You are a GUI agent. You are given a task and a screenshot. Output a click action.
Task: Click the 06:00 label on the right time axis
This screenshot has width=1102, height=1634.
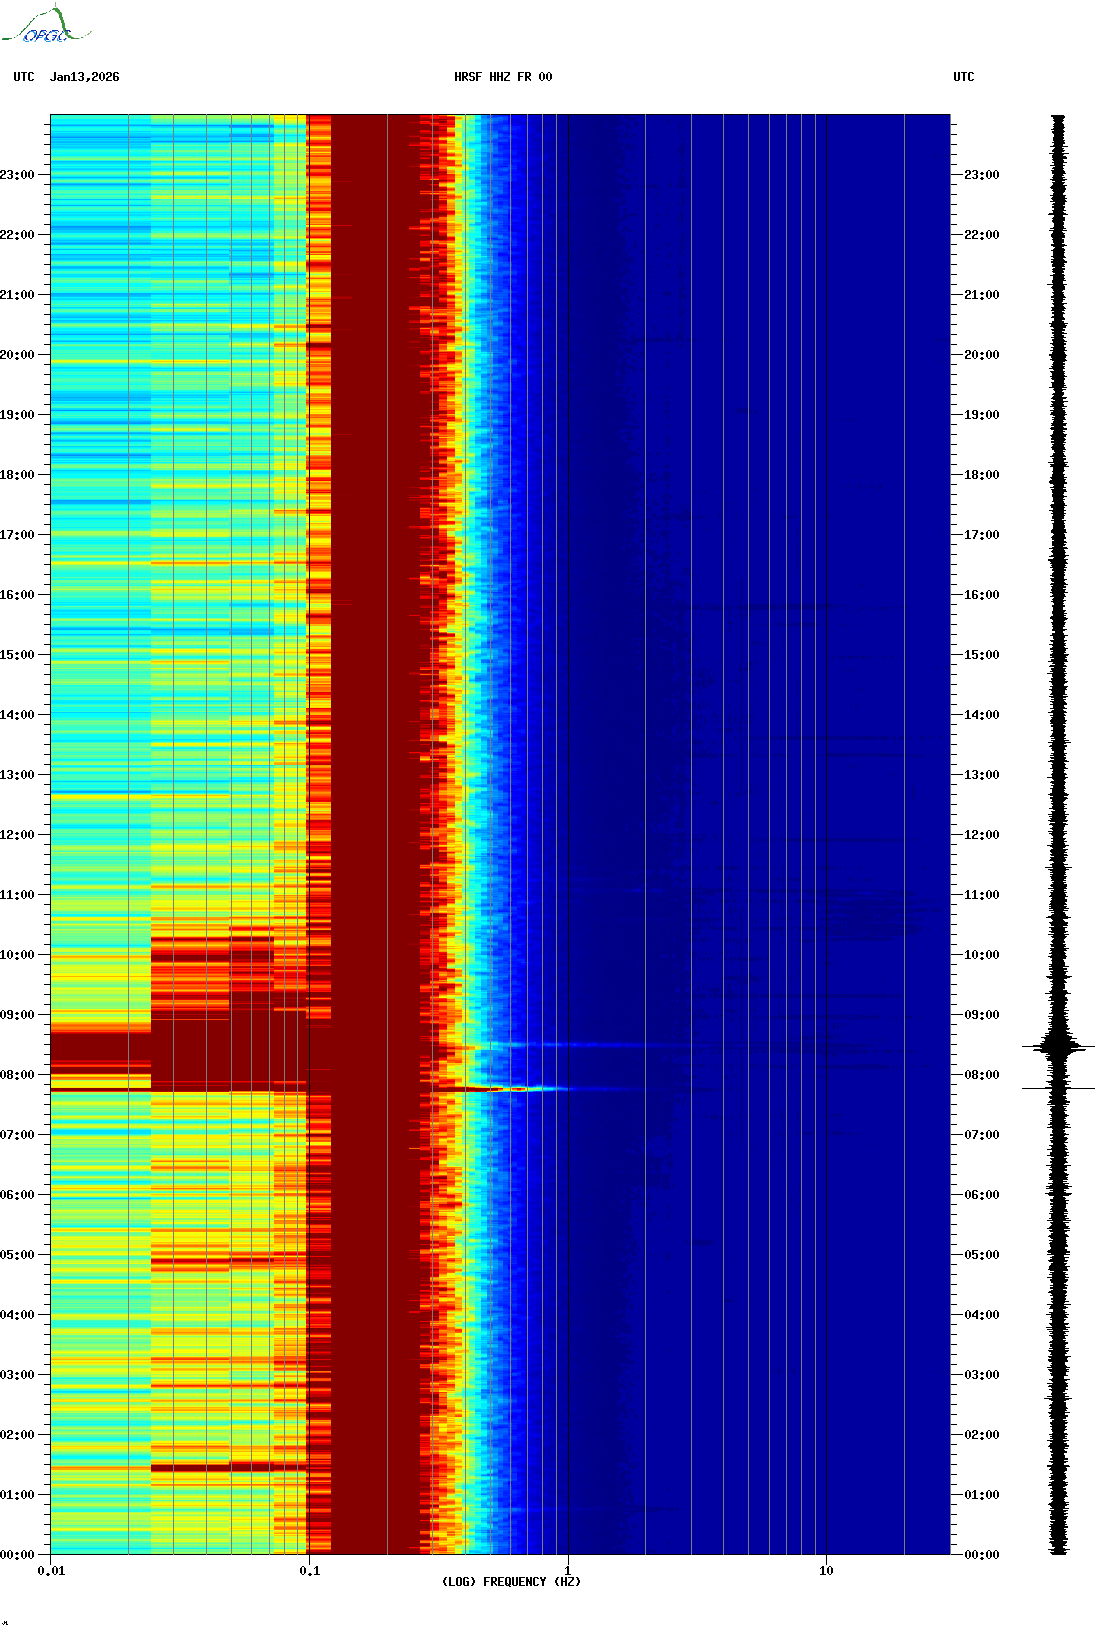[982, 1195]
